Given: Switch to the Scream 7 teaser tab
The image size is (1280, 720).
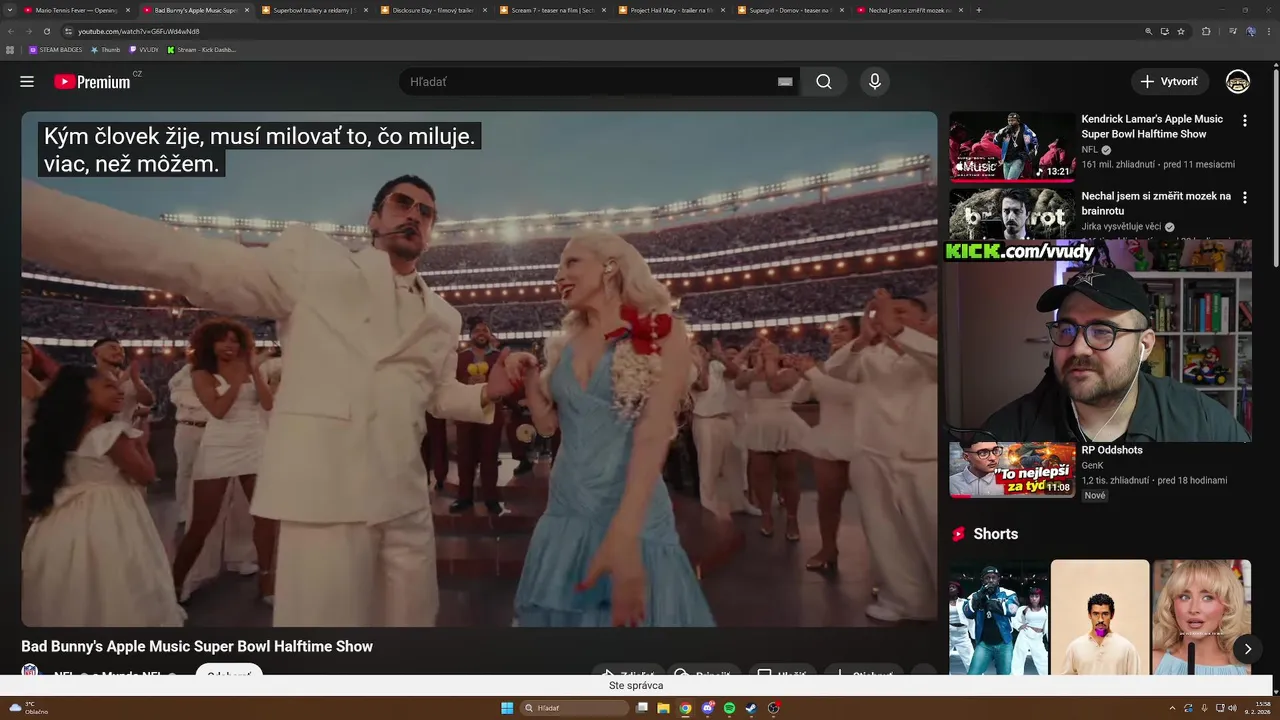Looking at the screenshot, I should [552, 10].
